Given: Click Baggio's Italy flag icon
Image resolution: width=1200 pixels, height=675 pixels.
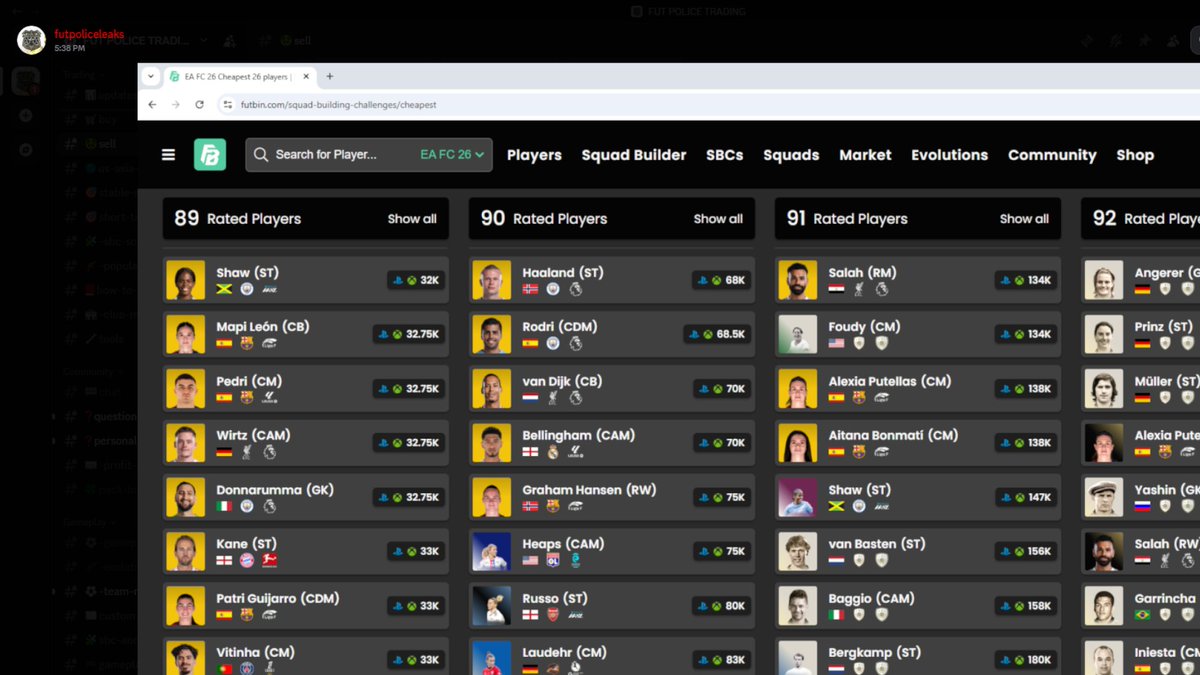Looking at the screenshot, I should click(837, 615).
